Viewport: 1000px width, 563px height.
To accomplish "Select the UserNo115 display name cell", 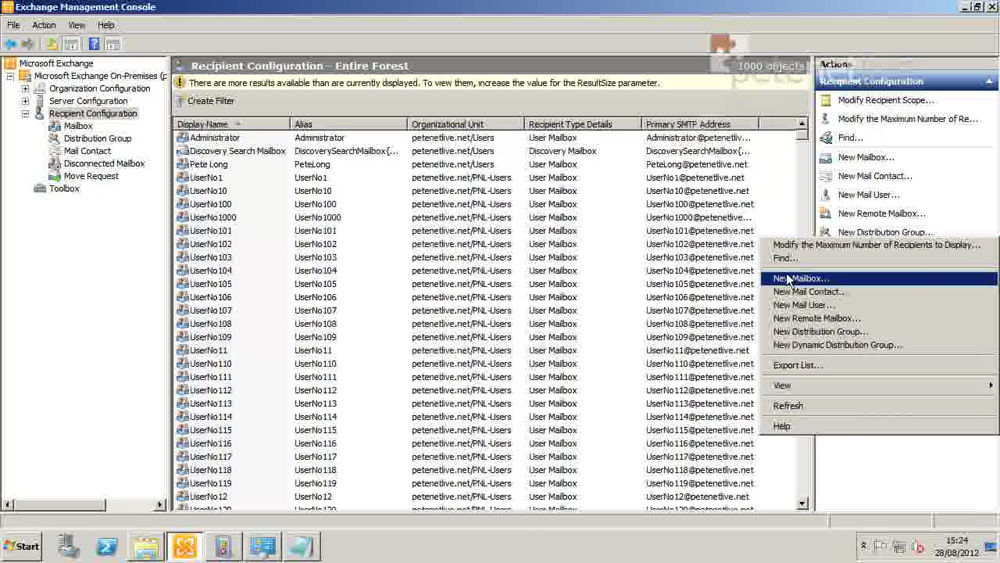I will (210, 430).
